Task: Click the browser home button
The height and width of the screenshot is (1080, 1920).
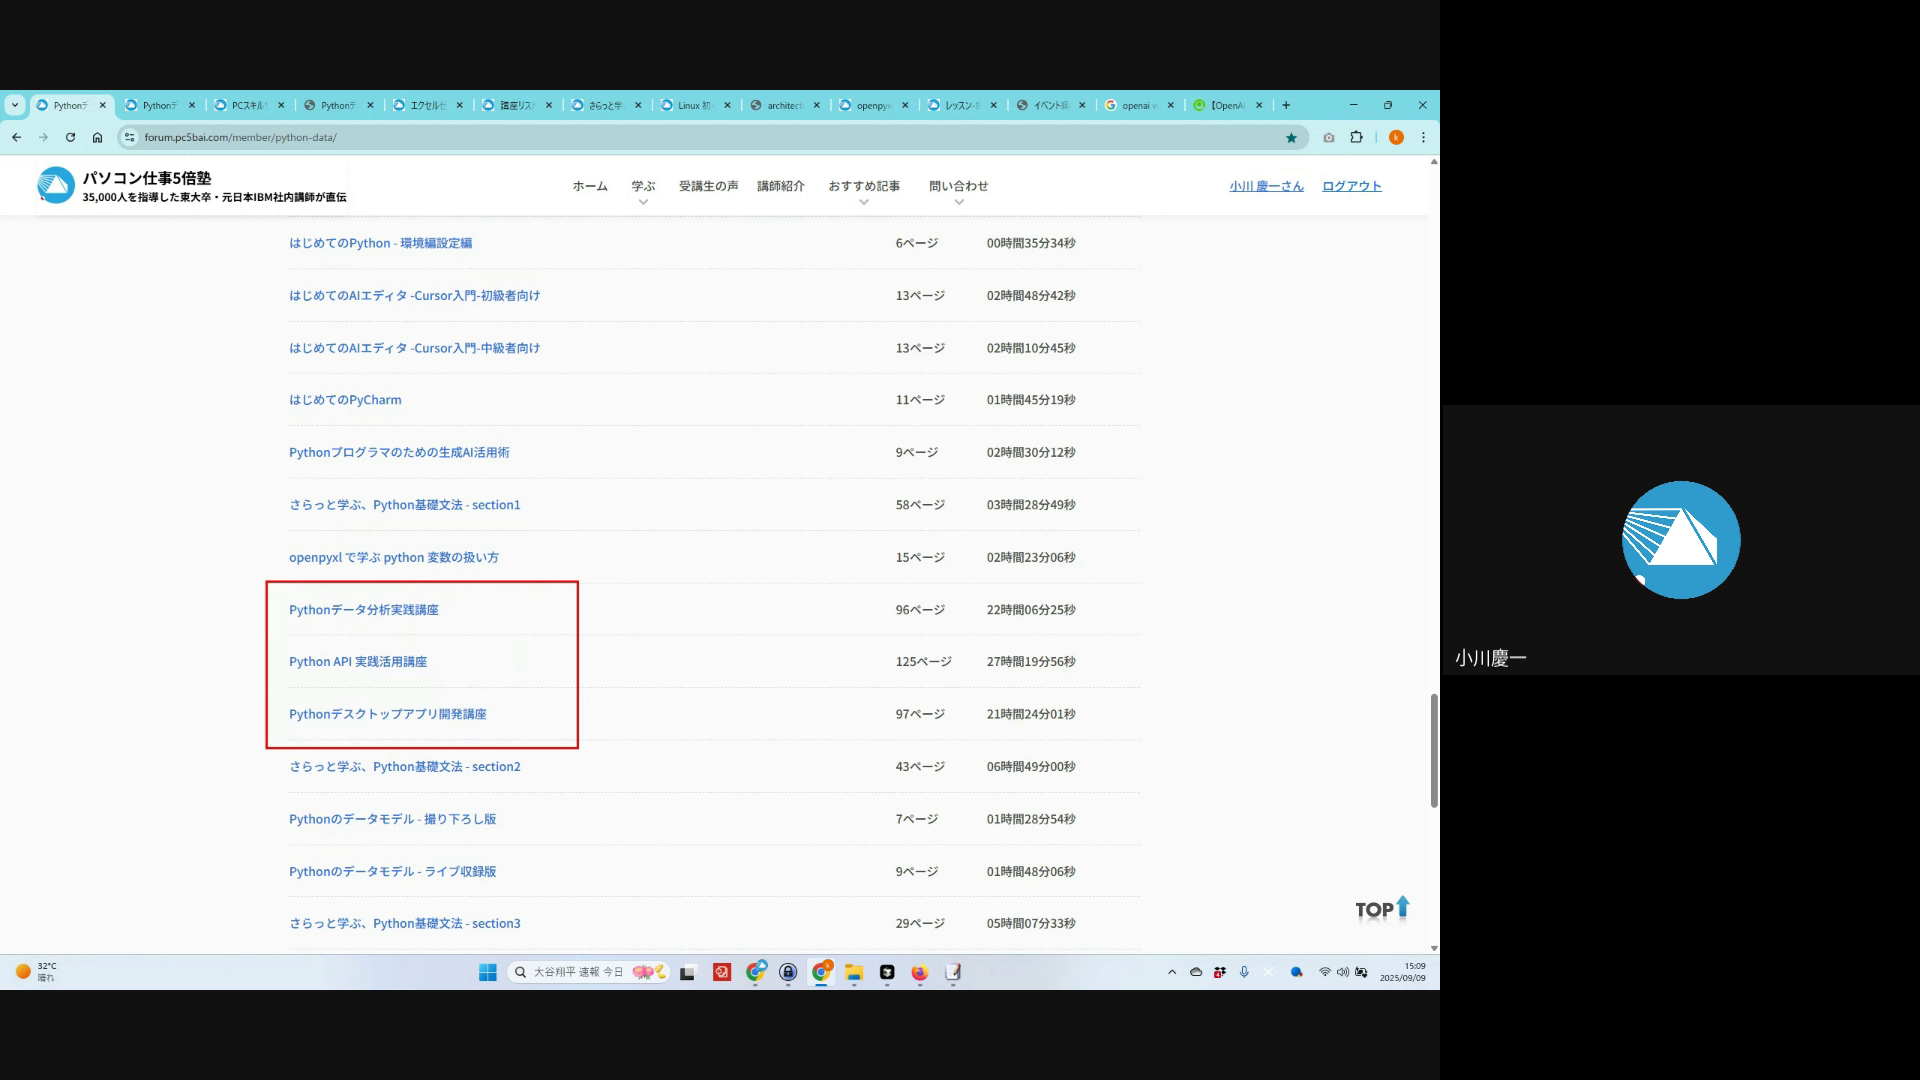Action: [97, 138]
